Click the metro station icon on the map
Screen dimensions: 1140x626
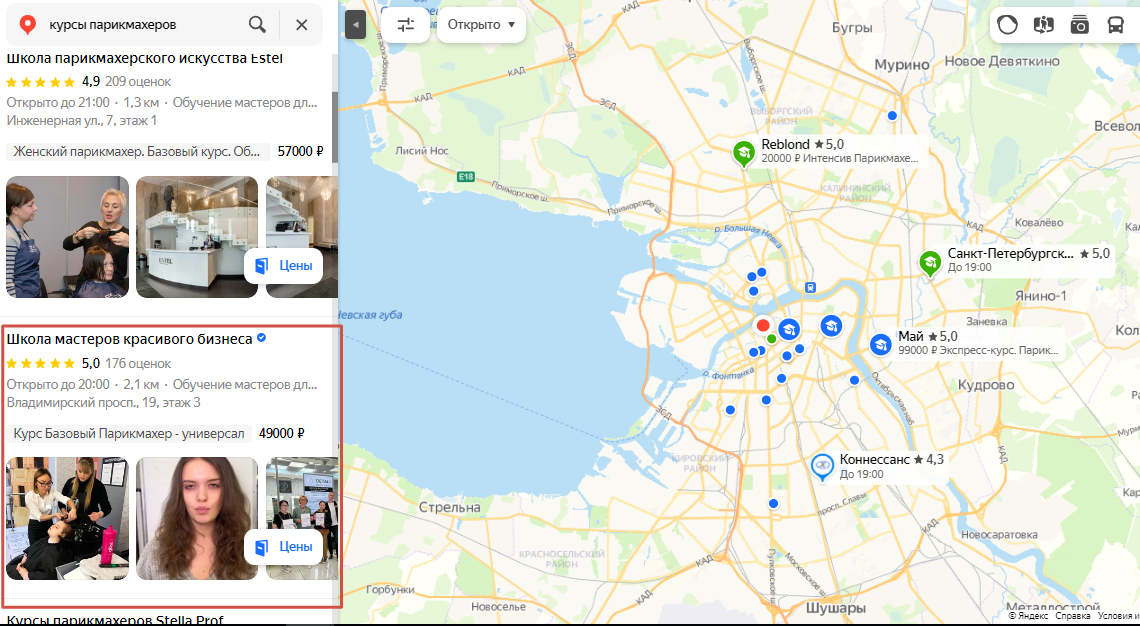pyautogui.click(x=811, y=287)
